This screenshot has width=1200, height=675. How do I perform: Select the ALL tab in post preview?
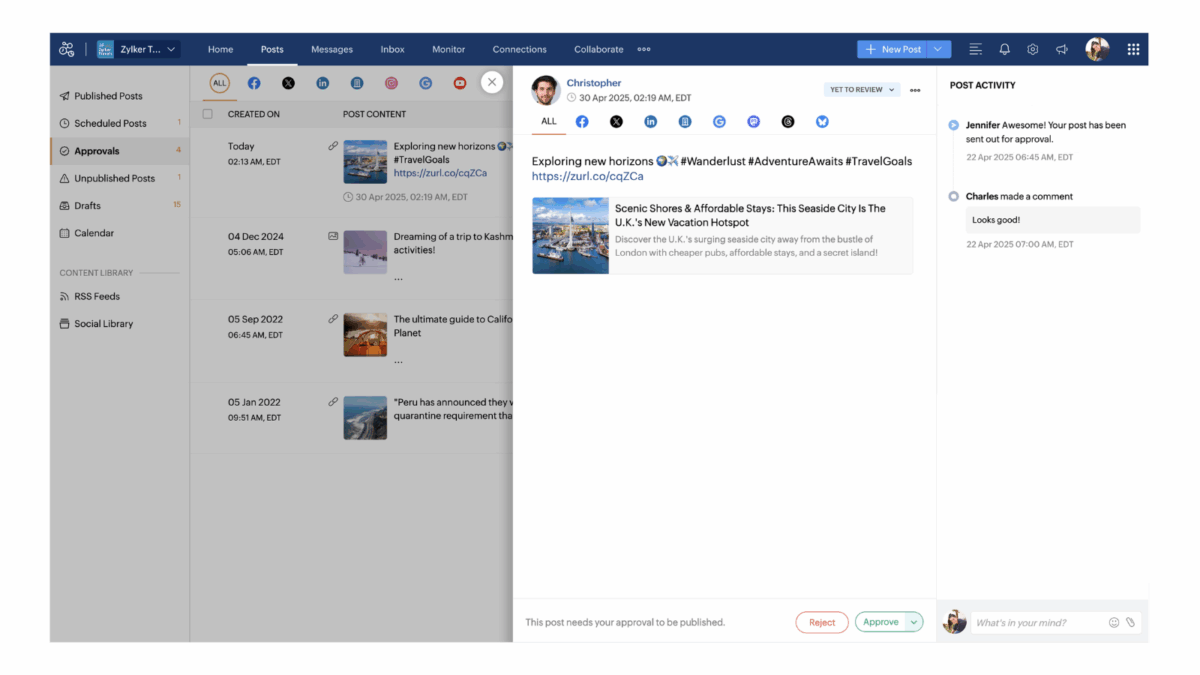(x=549, y=121)
